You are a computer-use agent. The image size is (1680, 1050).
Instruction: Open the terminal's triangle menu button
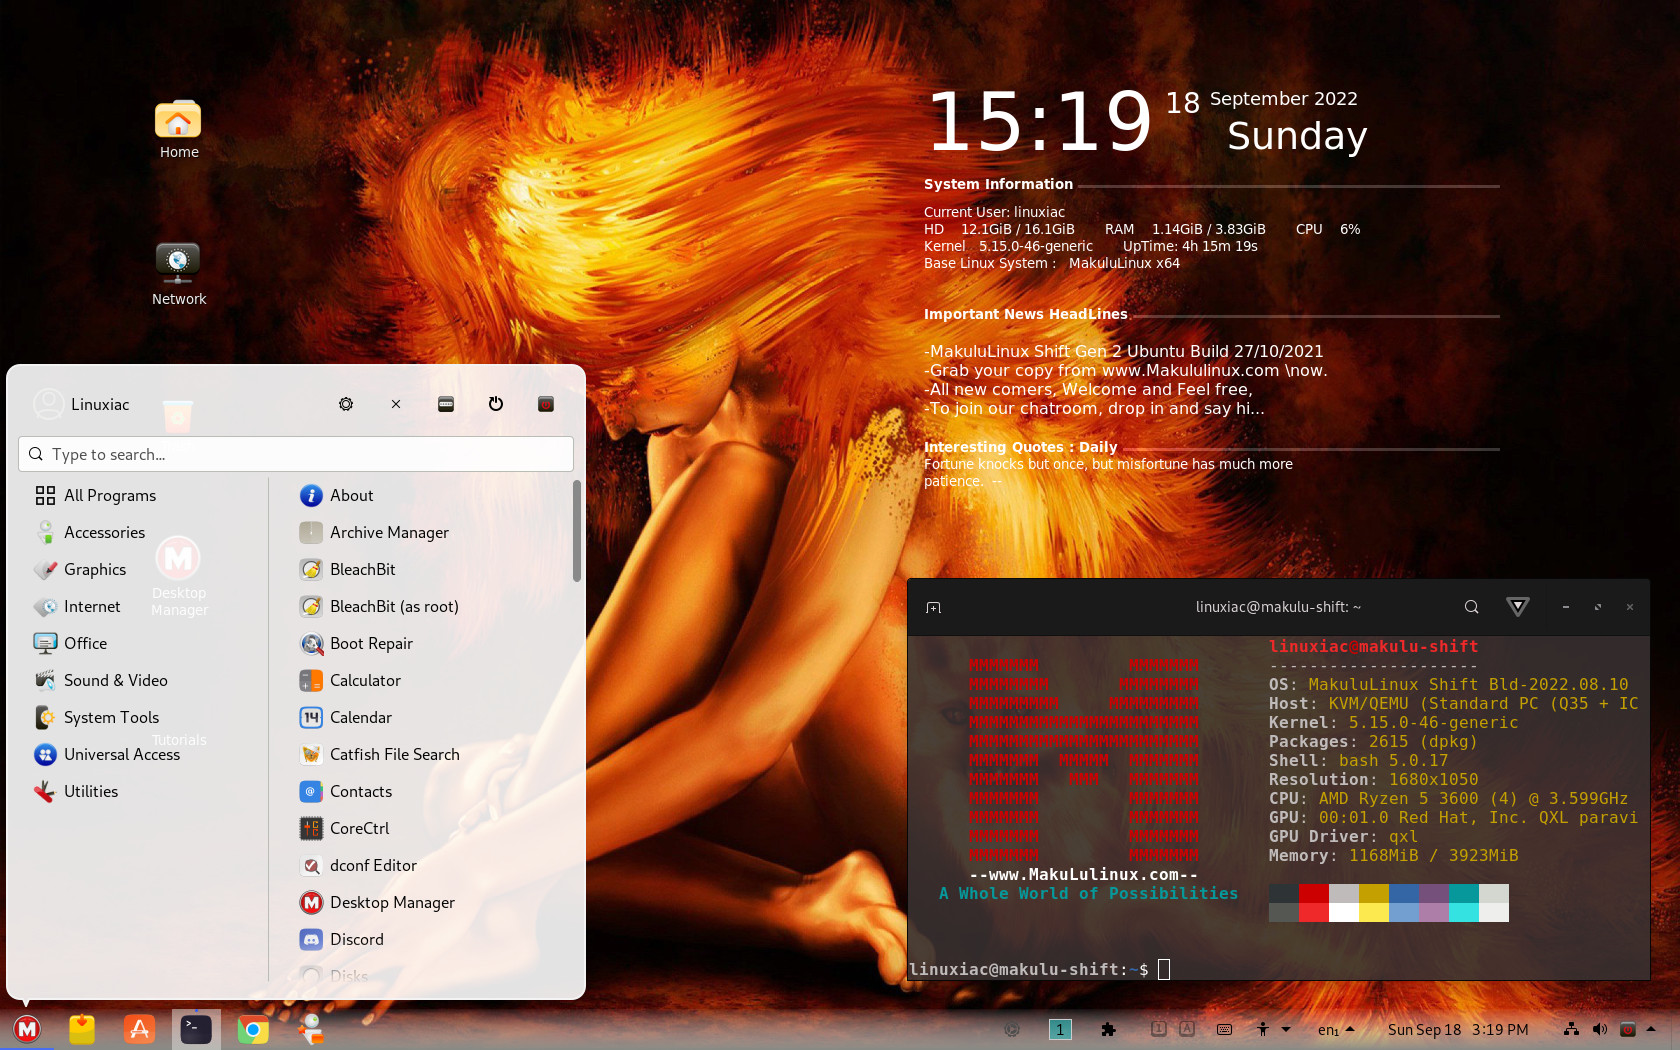(x=1517, y=607)
